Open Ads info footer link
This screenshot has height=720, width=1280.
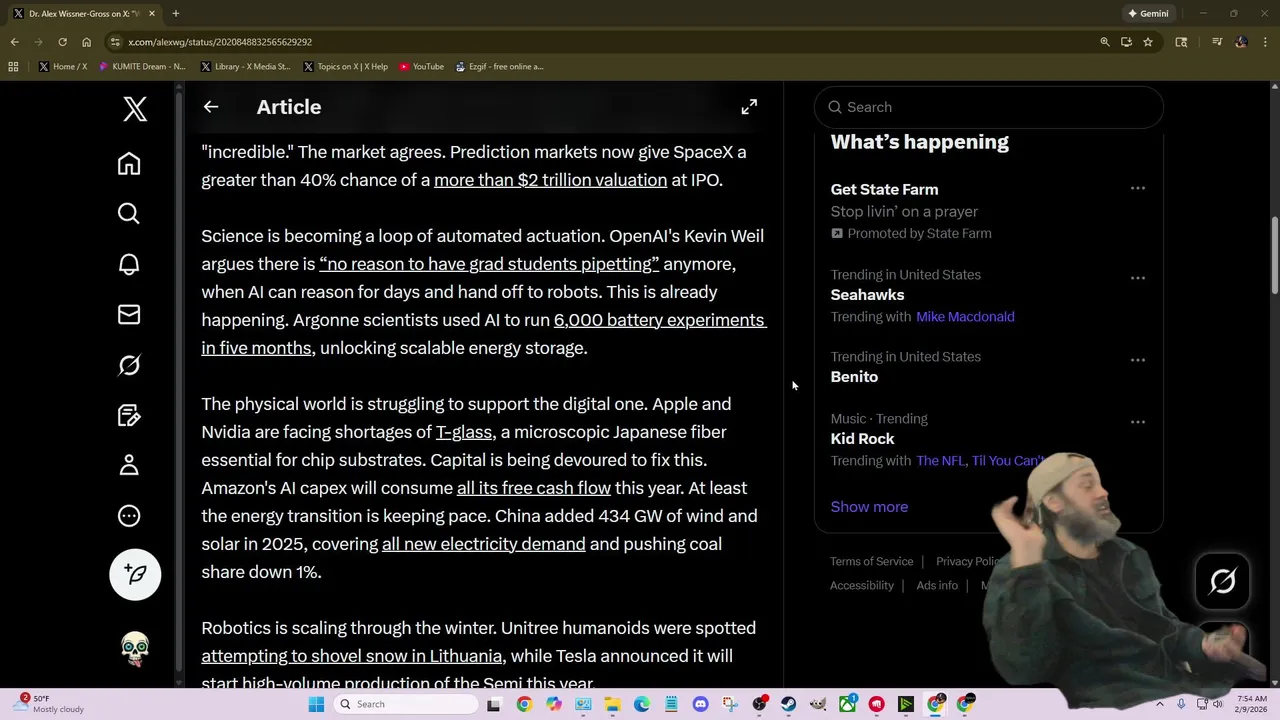[x=937, y=586]
